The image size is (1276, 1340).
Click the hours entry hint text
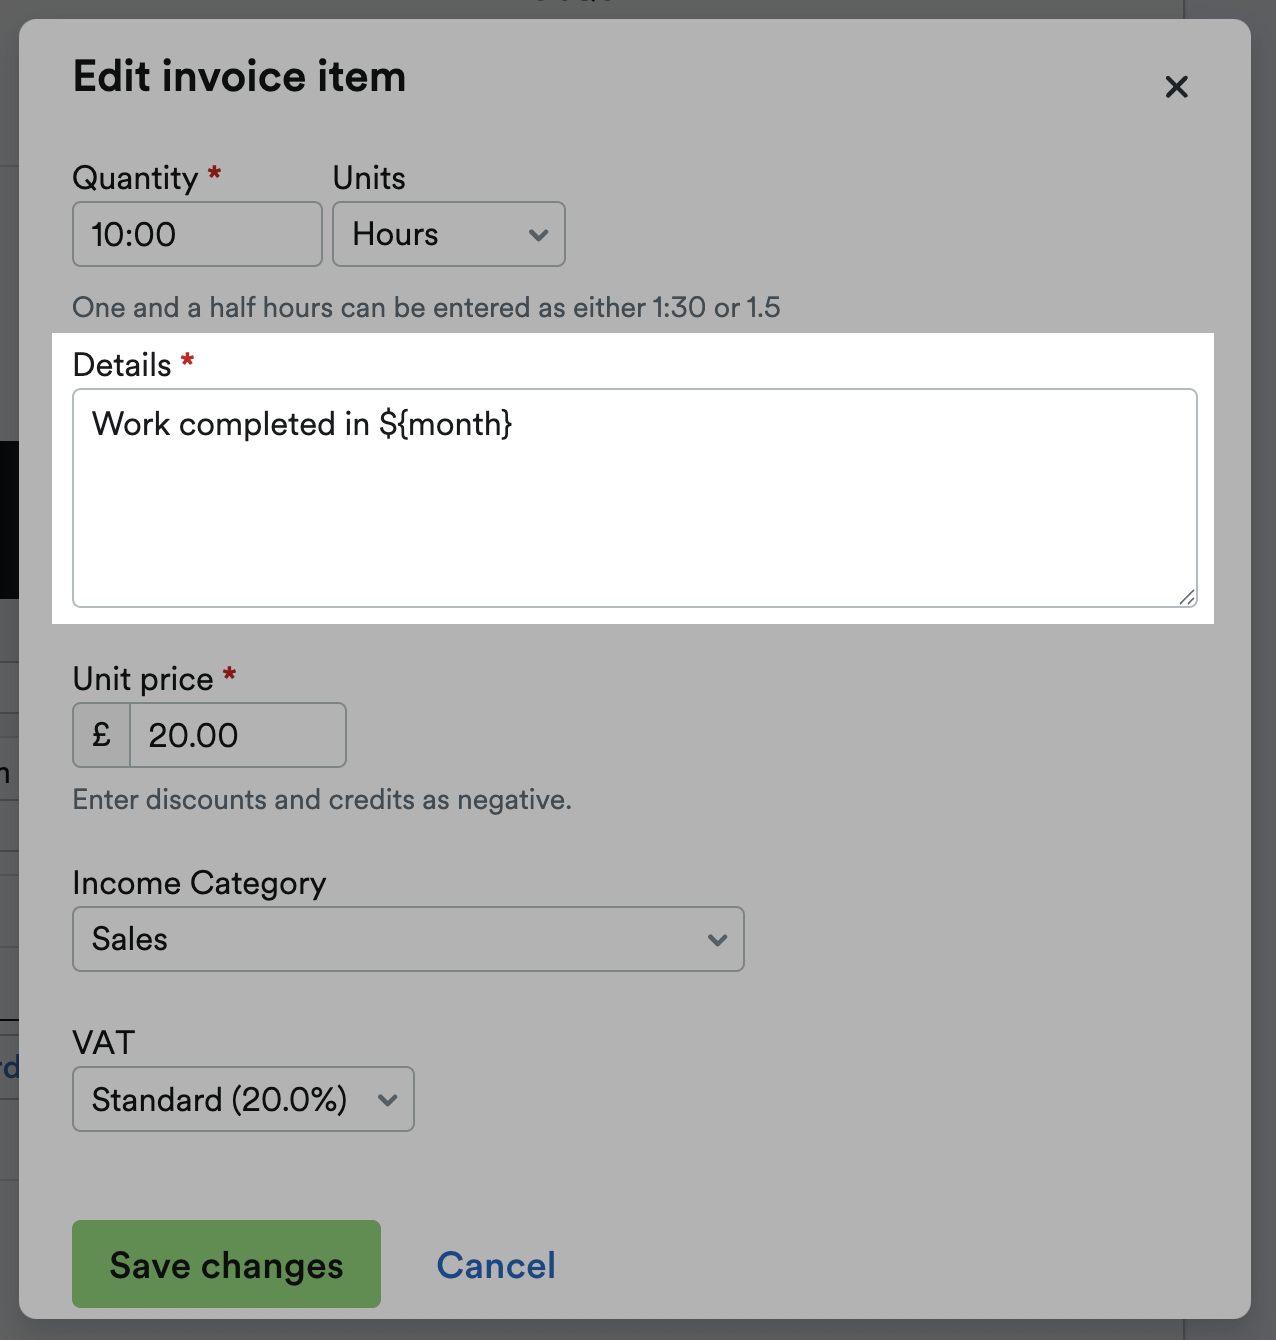tap(425, 307)
